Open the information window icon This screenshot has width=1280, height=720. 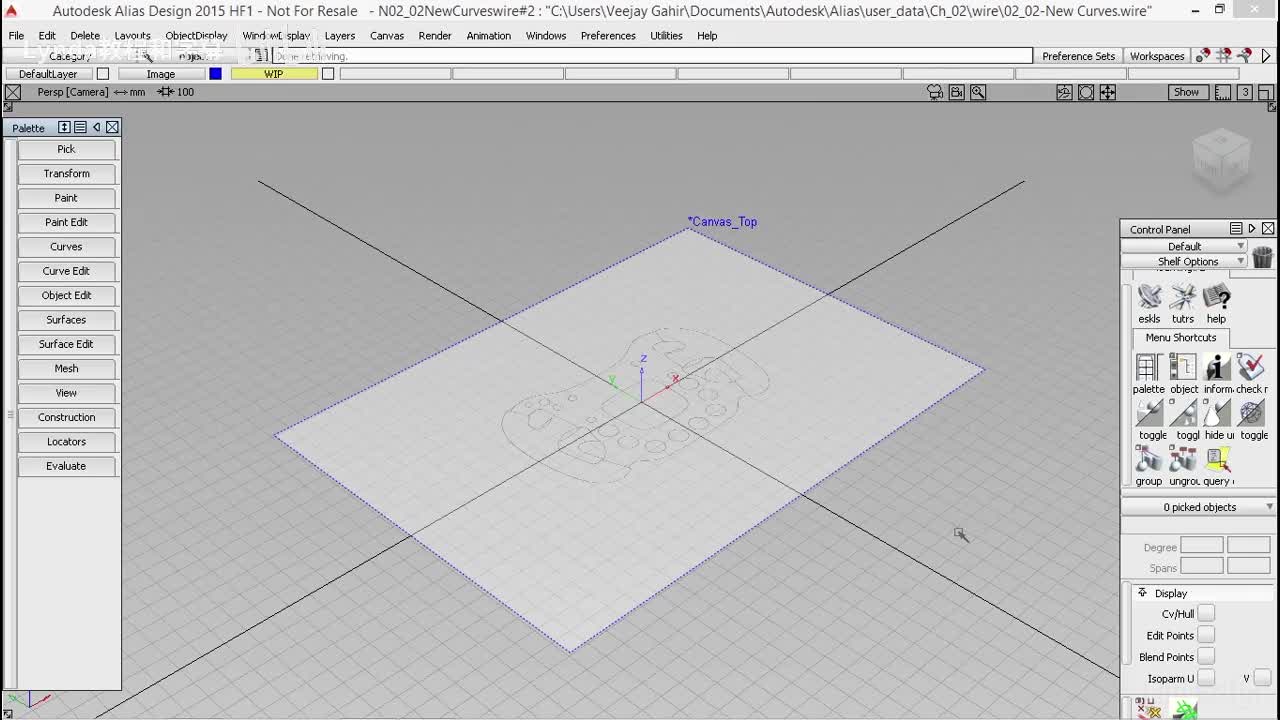click(x=1217, y=367)
